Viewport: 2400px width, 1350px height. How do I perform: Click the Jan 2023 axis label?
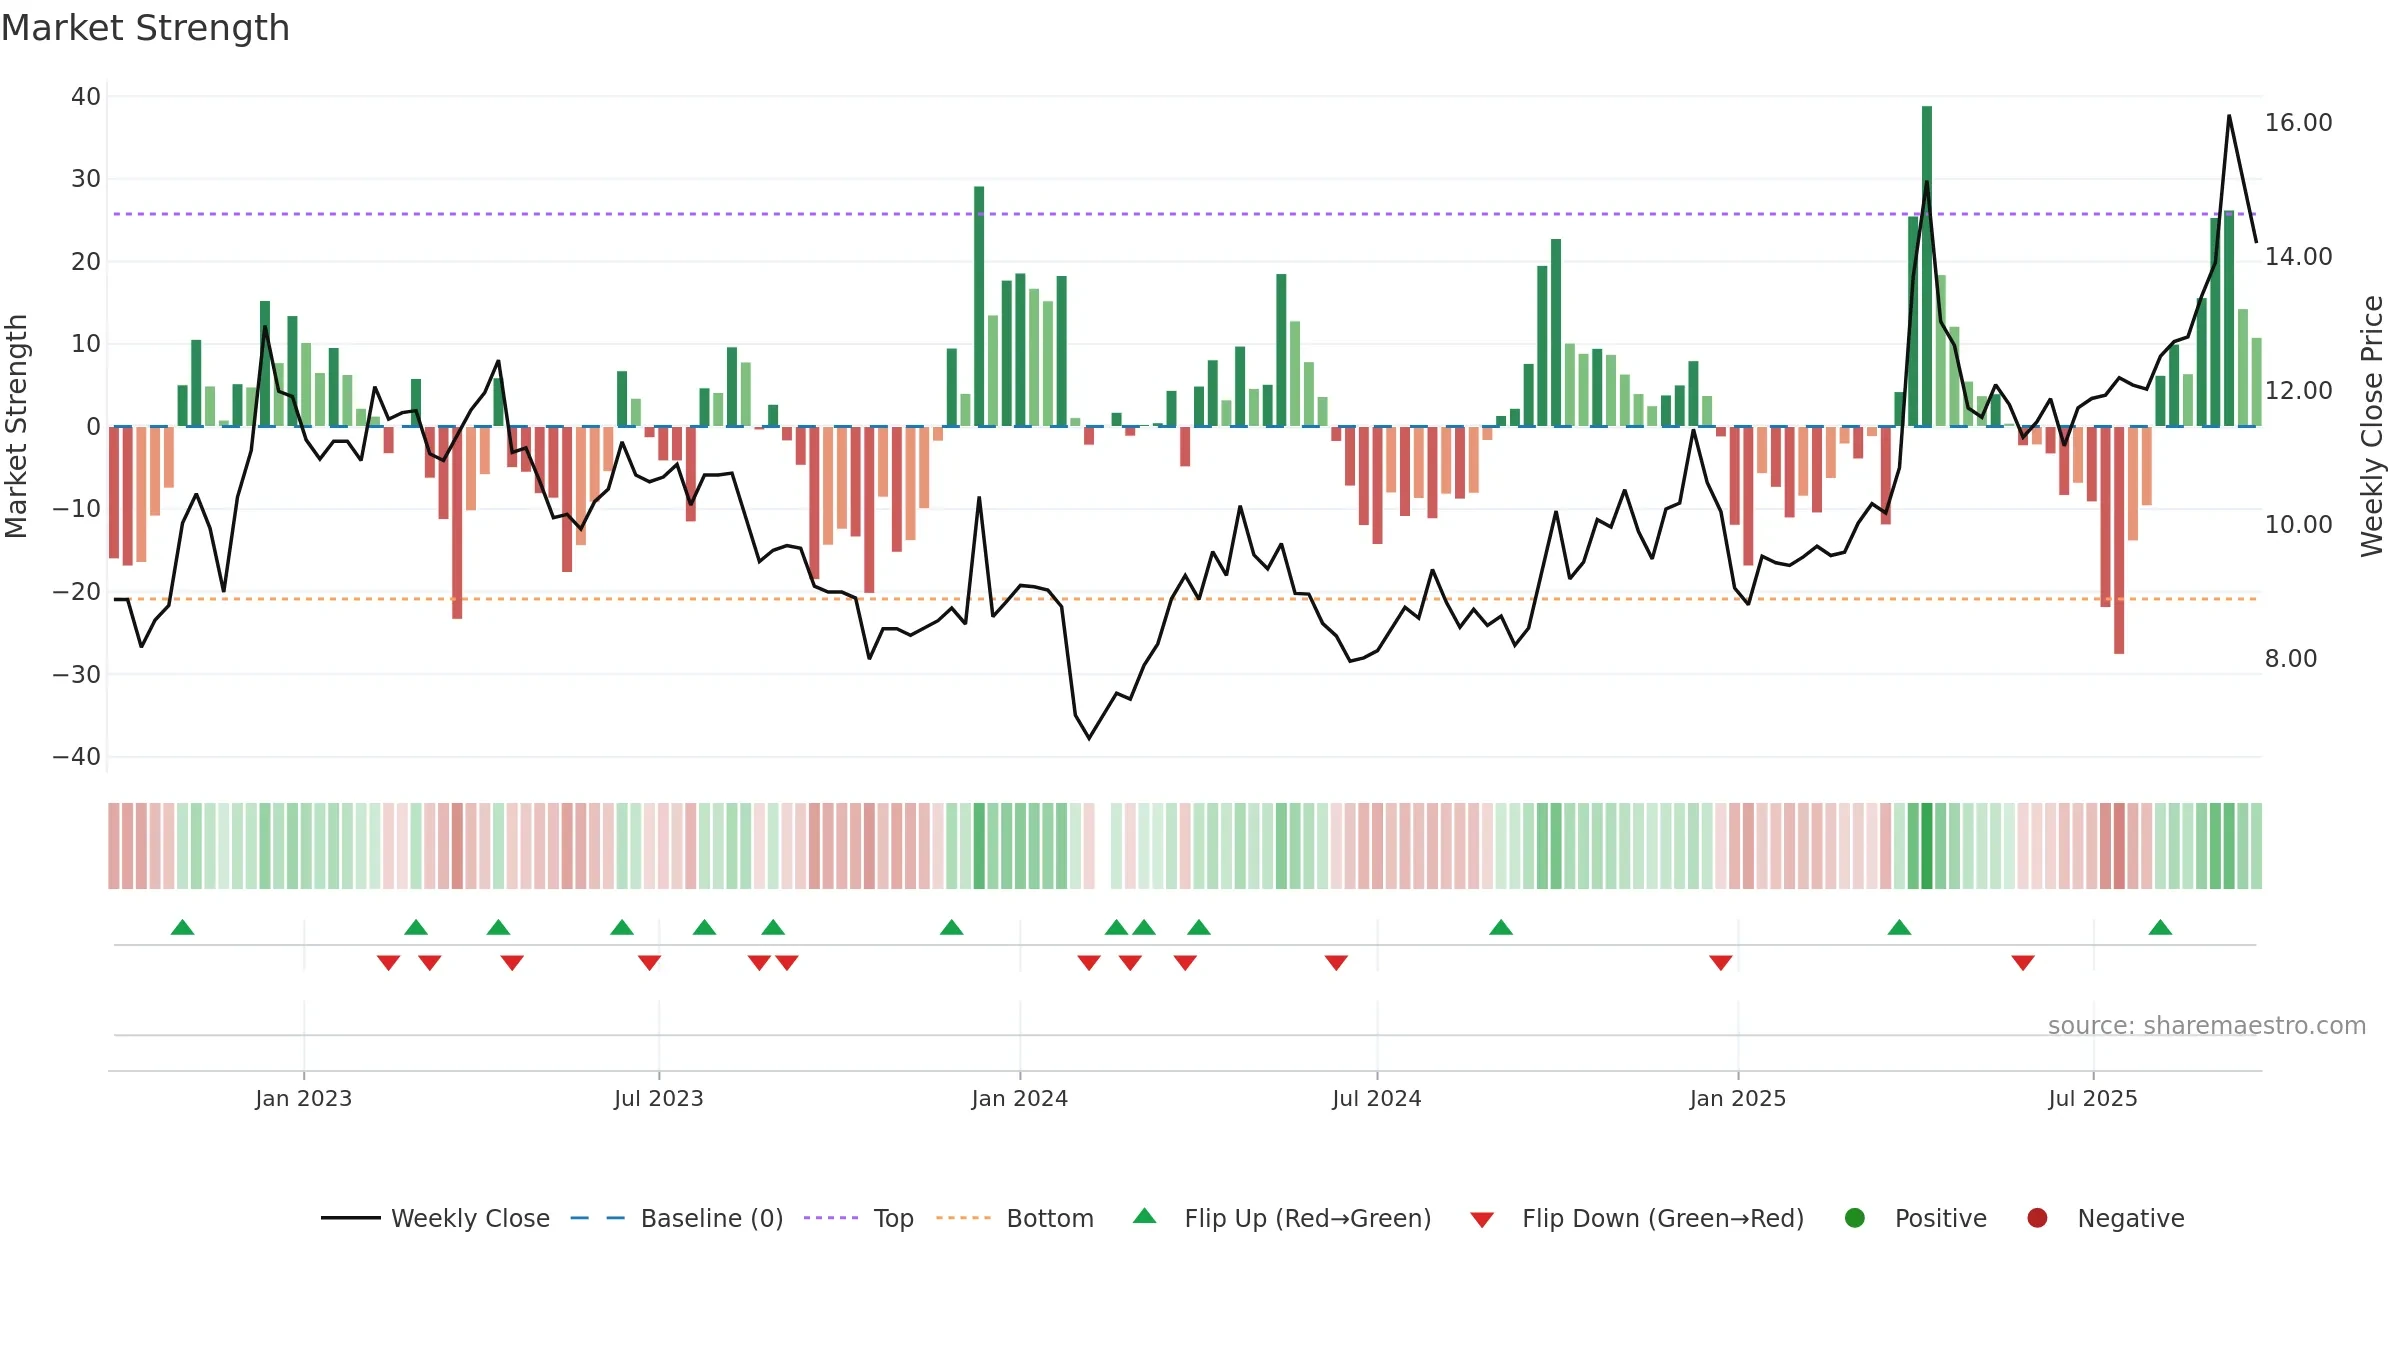(304, 1098)
